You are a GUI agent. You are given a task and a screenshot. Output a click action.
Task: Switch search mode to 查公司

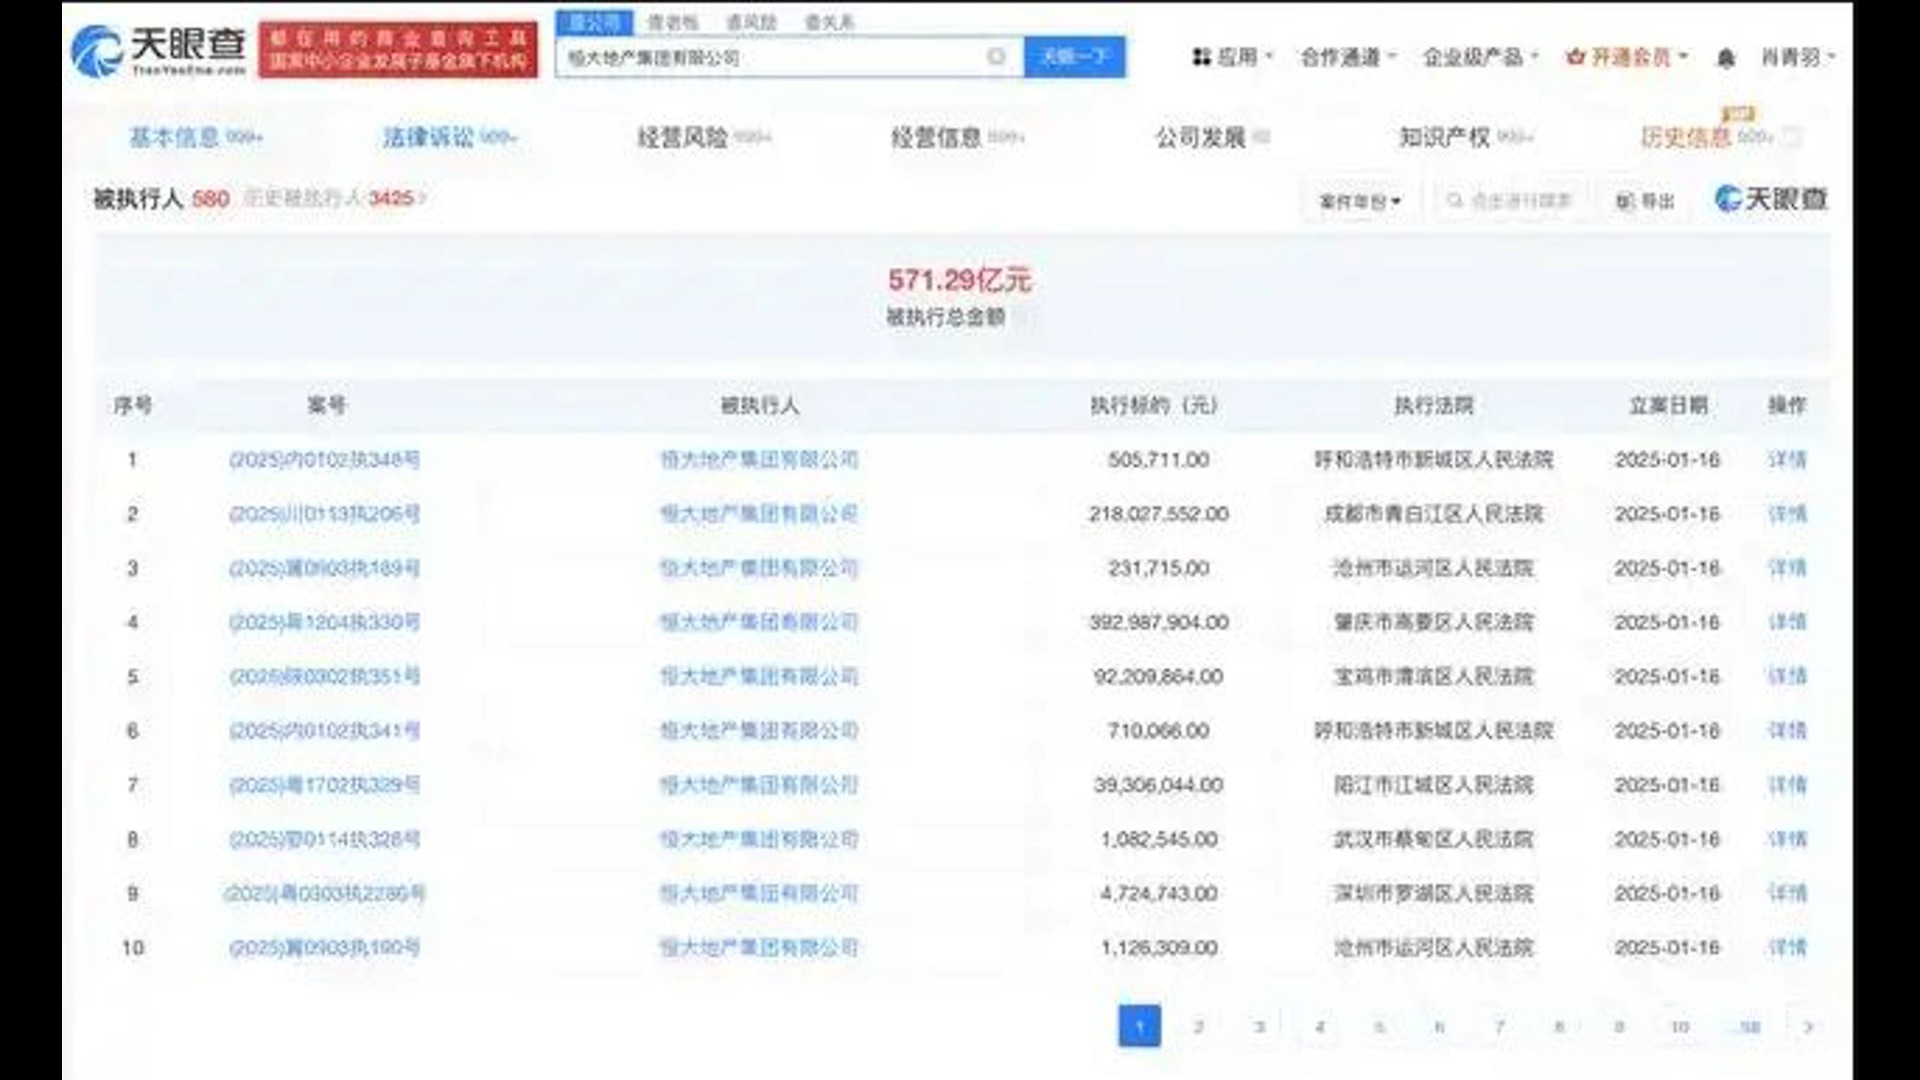[594, 22]
